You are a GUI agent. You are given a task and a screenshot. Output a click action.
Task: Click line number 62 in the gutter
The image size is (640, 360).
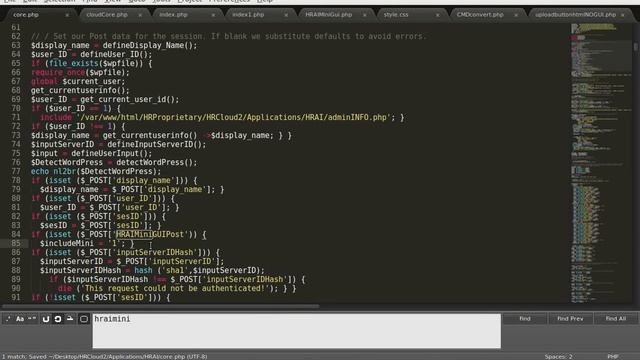pyautogui.click(x=16, y=36)
